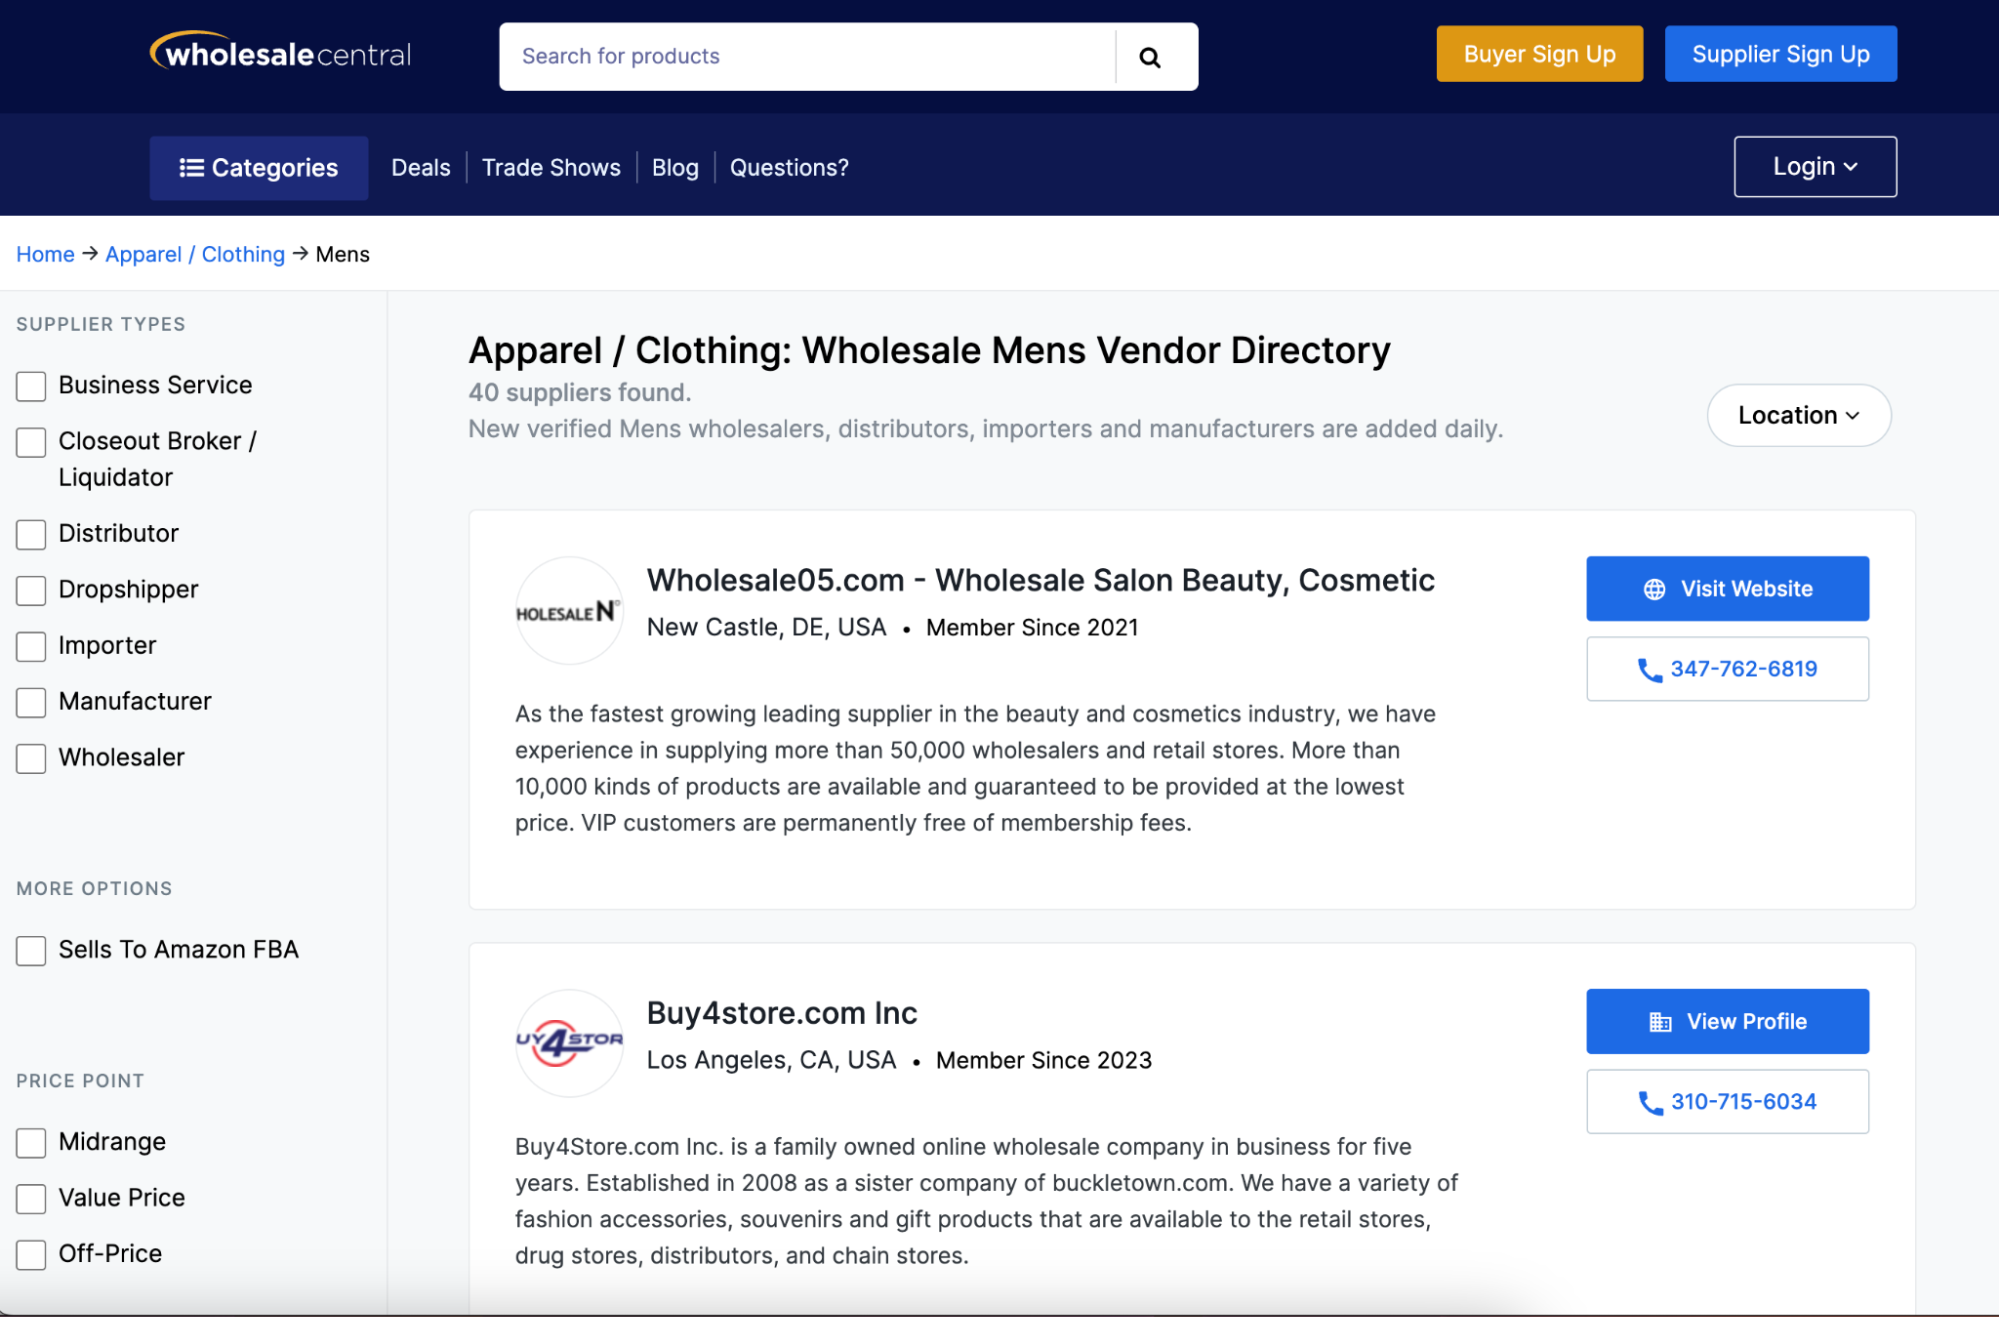
Task: Click the Apparel / Clothing breadcrumb link
Action: 194,253
